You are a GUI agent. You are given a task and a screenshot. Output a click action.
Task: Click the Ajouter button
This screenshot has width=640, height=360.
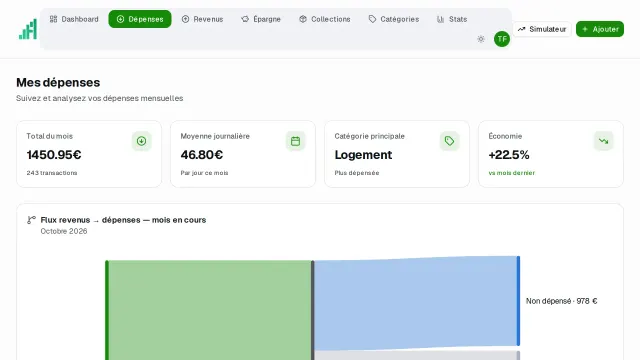pos(600,29)
